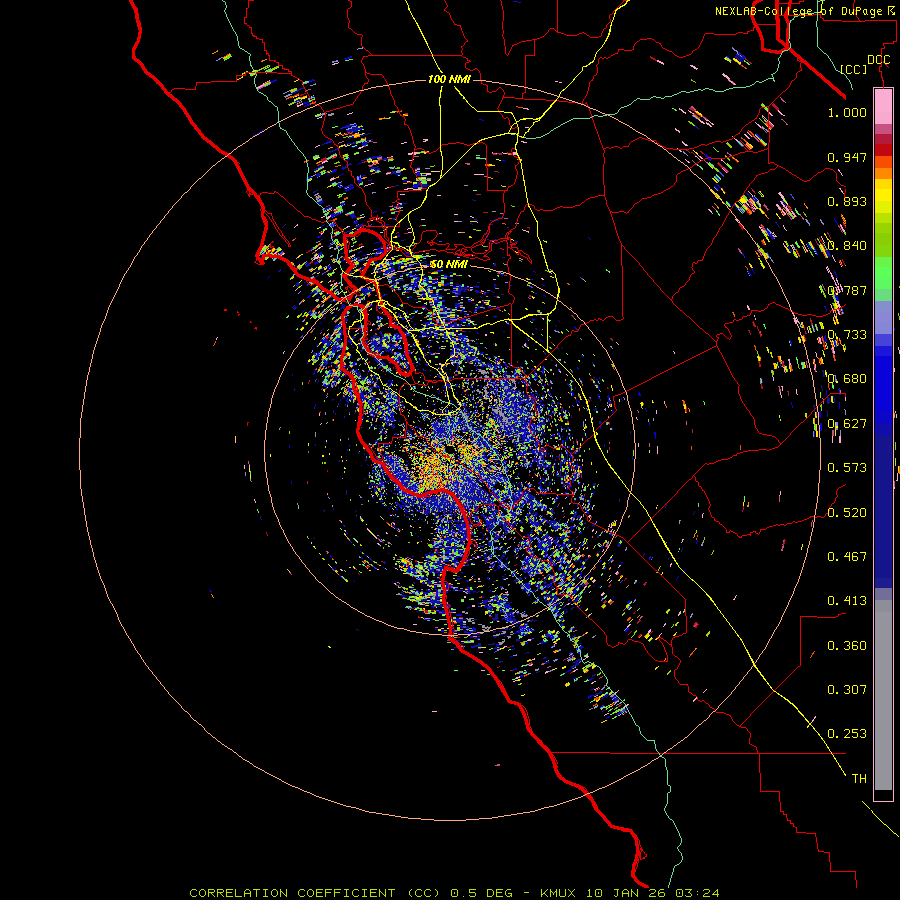Click the 0.893 legend value
This screenshot has height=900, width=900.
coord(847,201)
